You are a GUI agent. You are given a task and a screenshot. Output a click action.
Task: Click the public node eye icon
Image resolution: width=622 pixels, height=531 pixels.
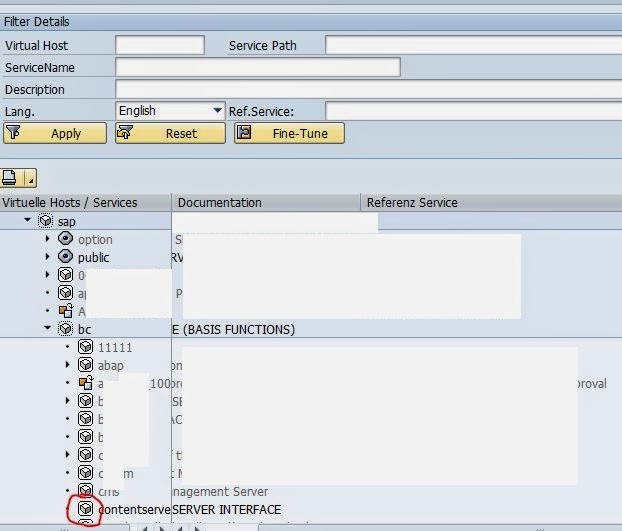pyautogui.click(x=65, y=257)
